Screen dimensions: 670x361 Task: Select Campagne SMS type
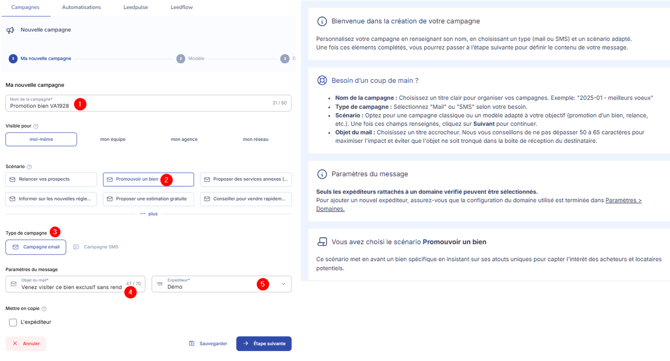(x=96, y=247)
